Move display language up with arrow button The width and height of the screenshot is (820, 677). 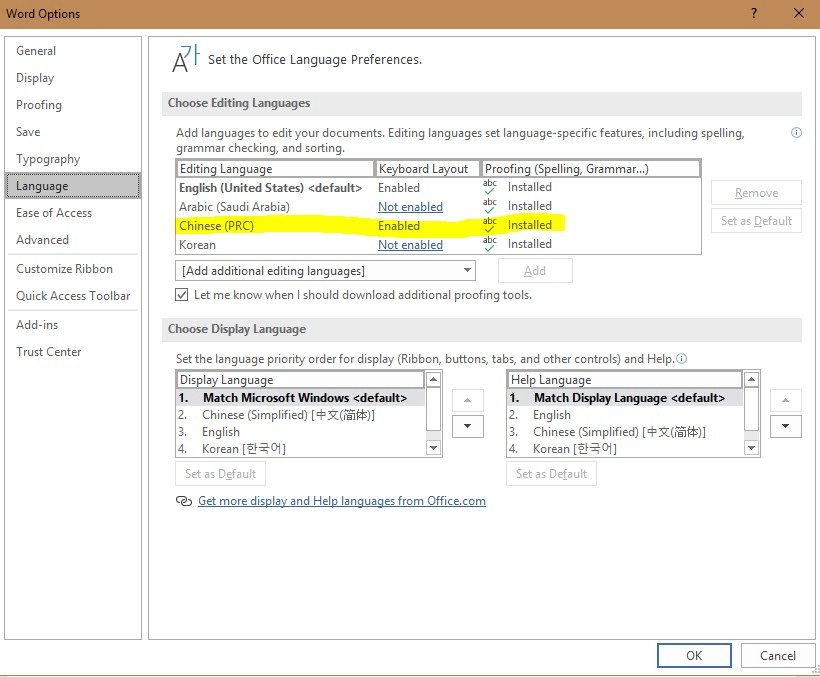[x=468, y=400]
